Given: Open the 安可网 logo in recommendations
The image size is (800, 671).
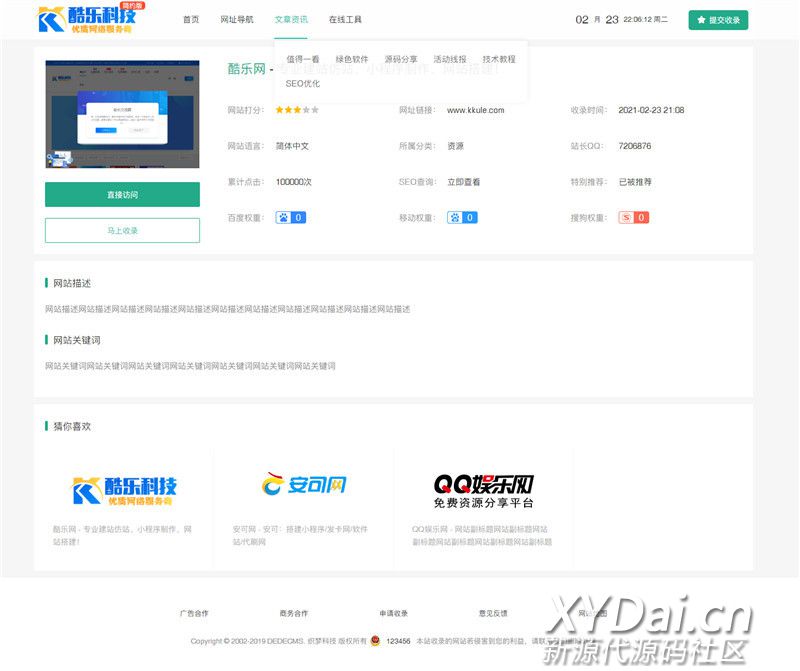Looking at the screenshot, I should click(x=303, y=485).
